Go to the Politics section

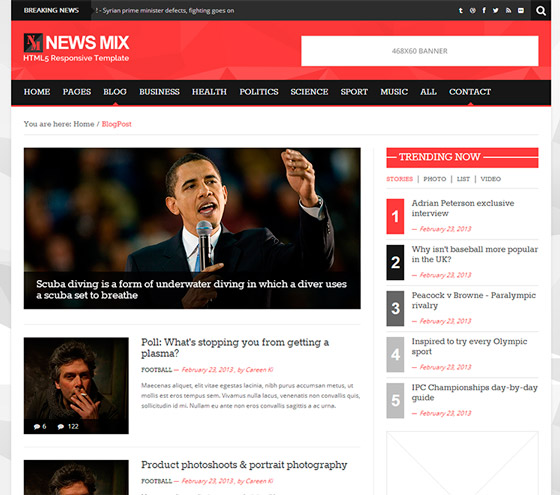pyautogui.click(x=259, y=92)
